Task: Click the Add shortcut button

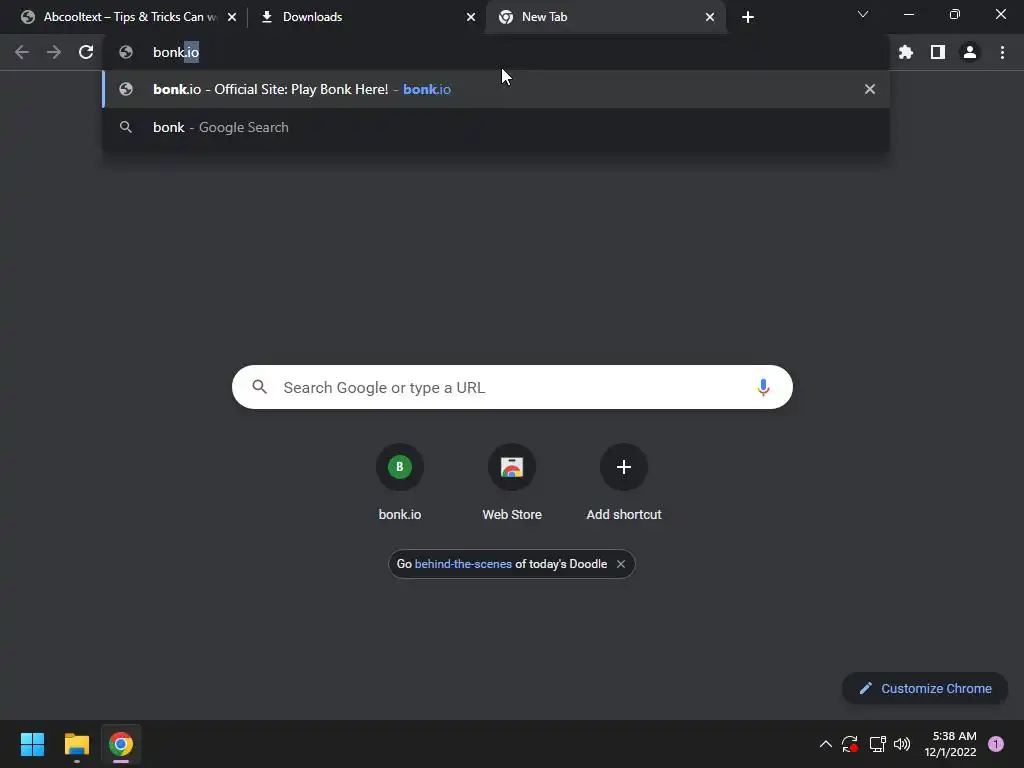Action: coord(624,483)
